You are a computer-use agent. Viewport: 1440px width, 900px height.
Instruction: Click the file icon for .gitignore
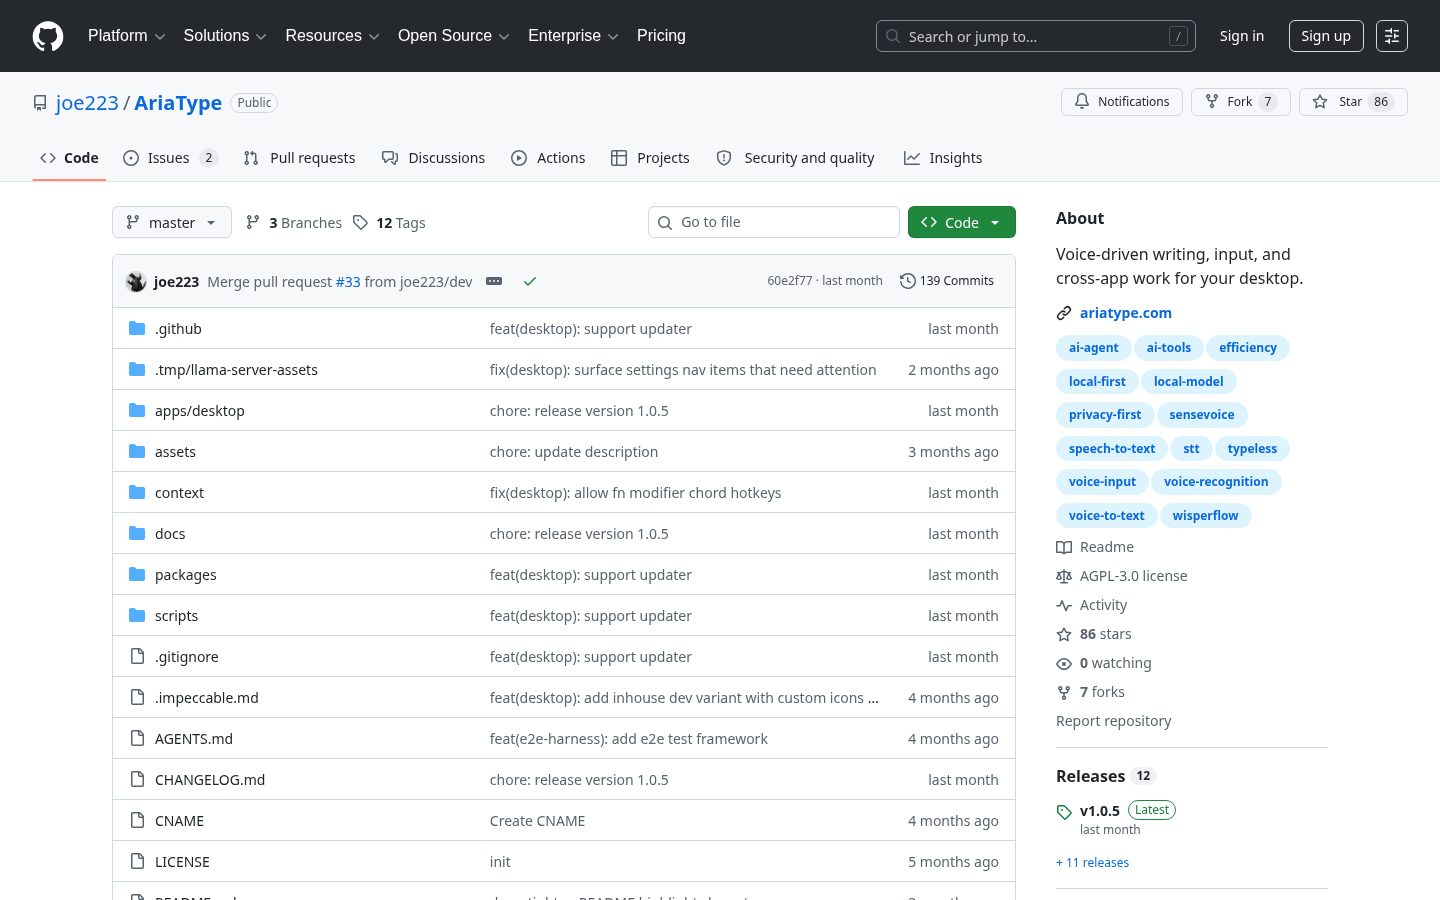(x=137, y=656)
